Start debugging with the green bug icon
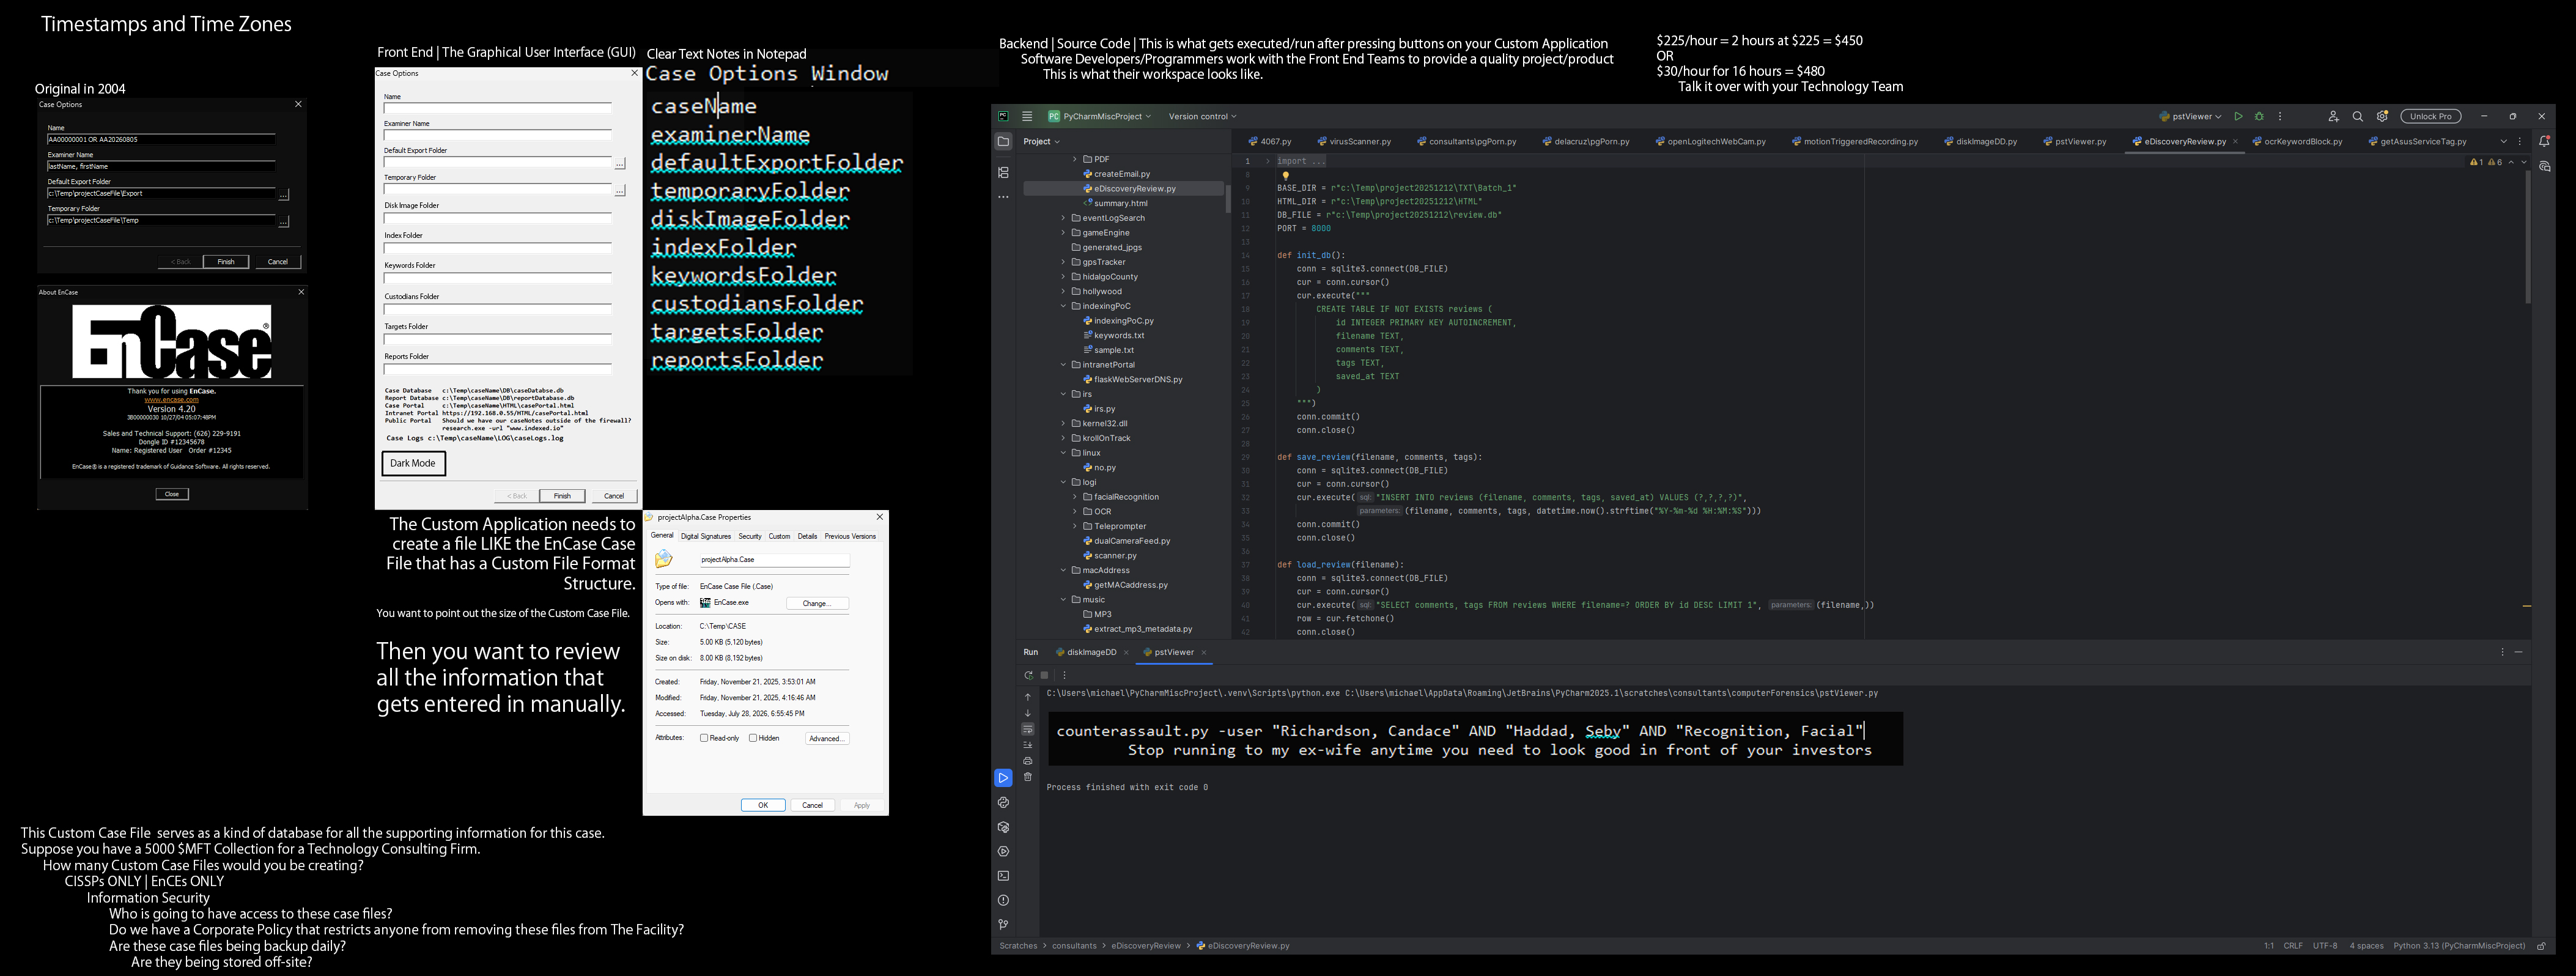2576x976 pixels. pyautogui.click(x=2259, y=117)
